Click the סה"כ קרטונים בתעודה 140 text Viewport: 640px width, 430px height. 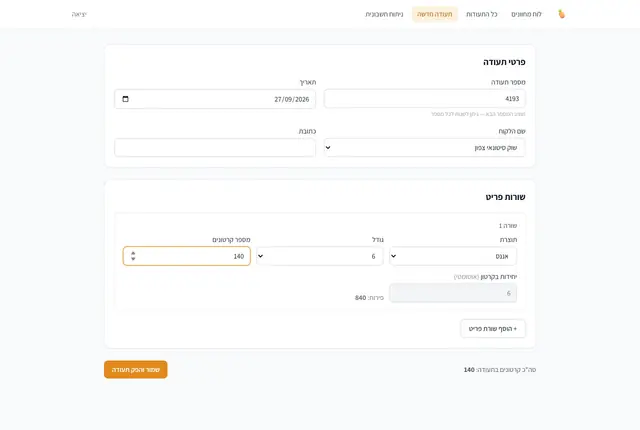point(500,370)
